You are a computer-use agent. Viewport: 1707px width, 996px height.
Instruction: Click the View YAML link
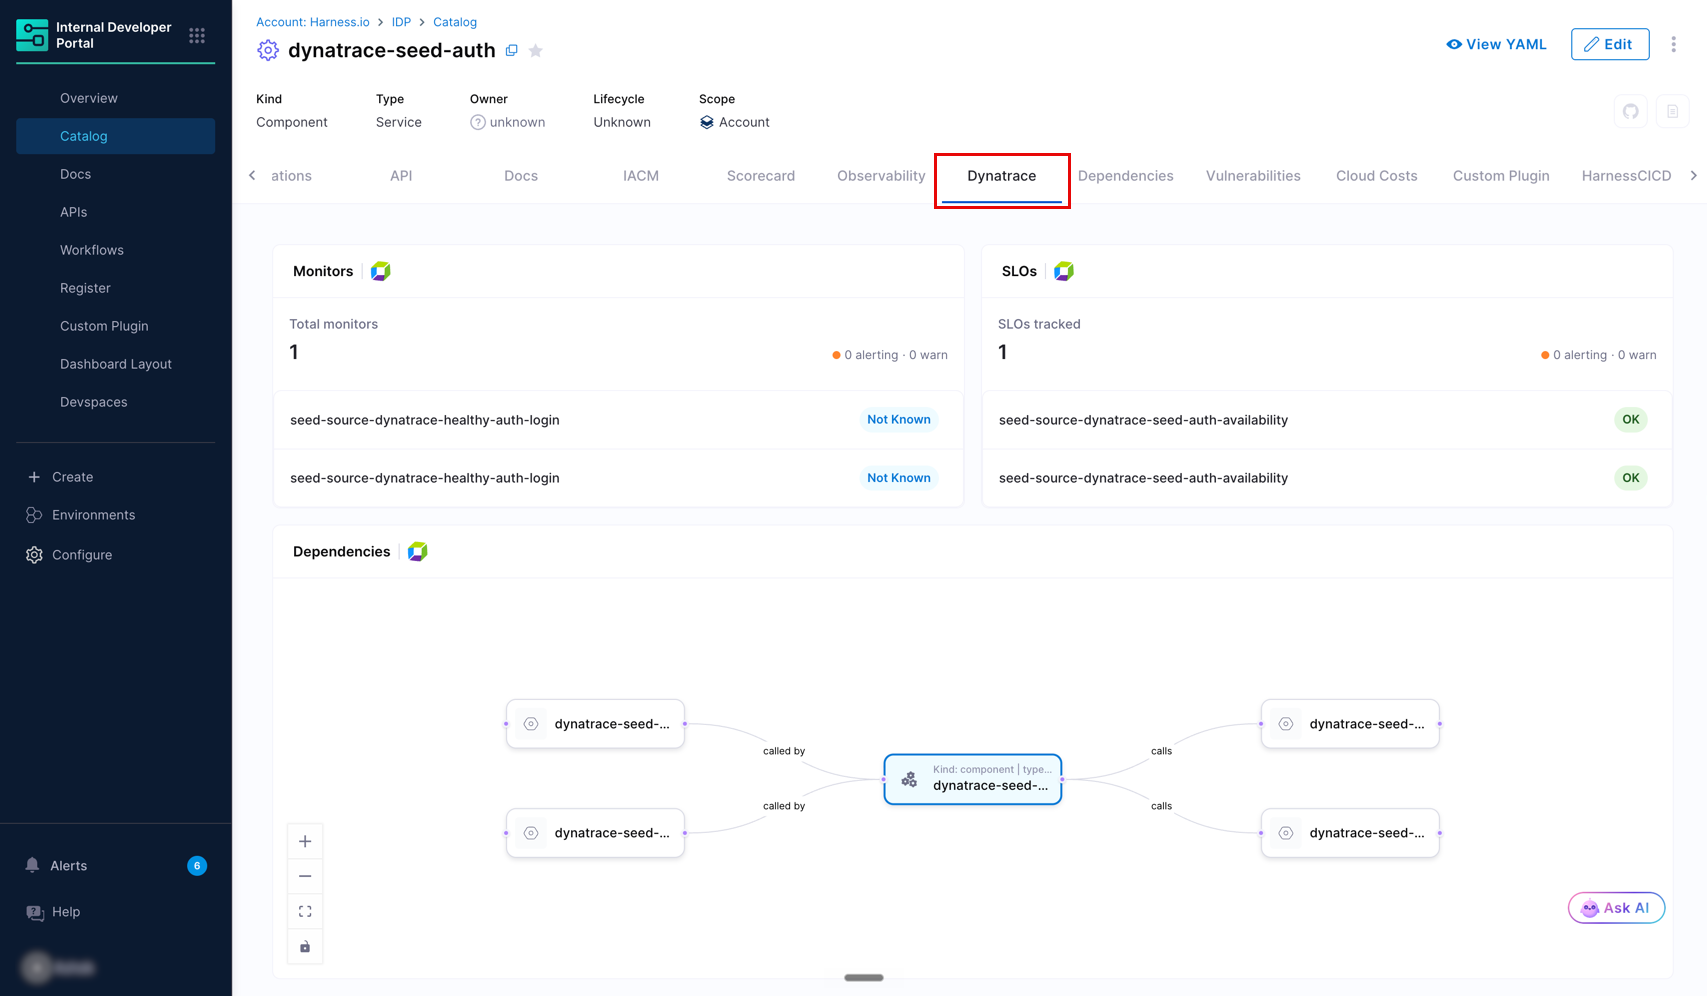[x=1496, y=44]
